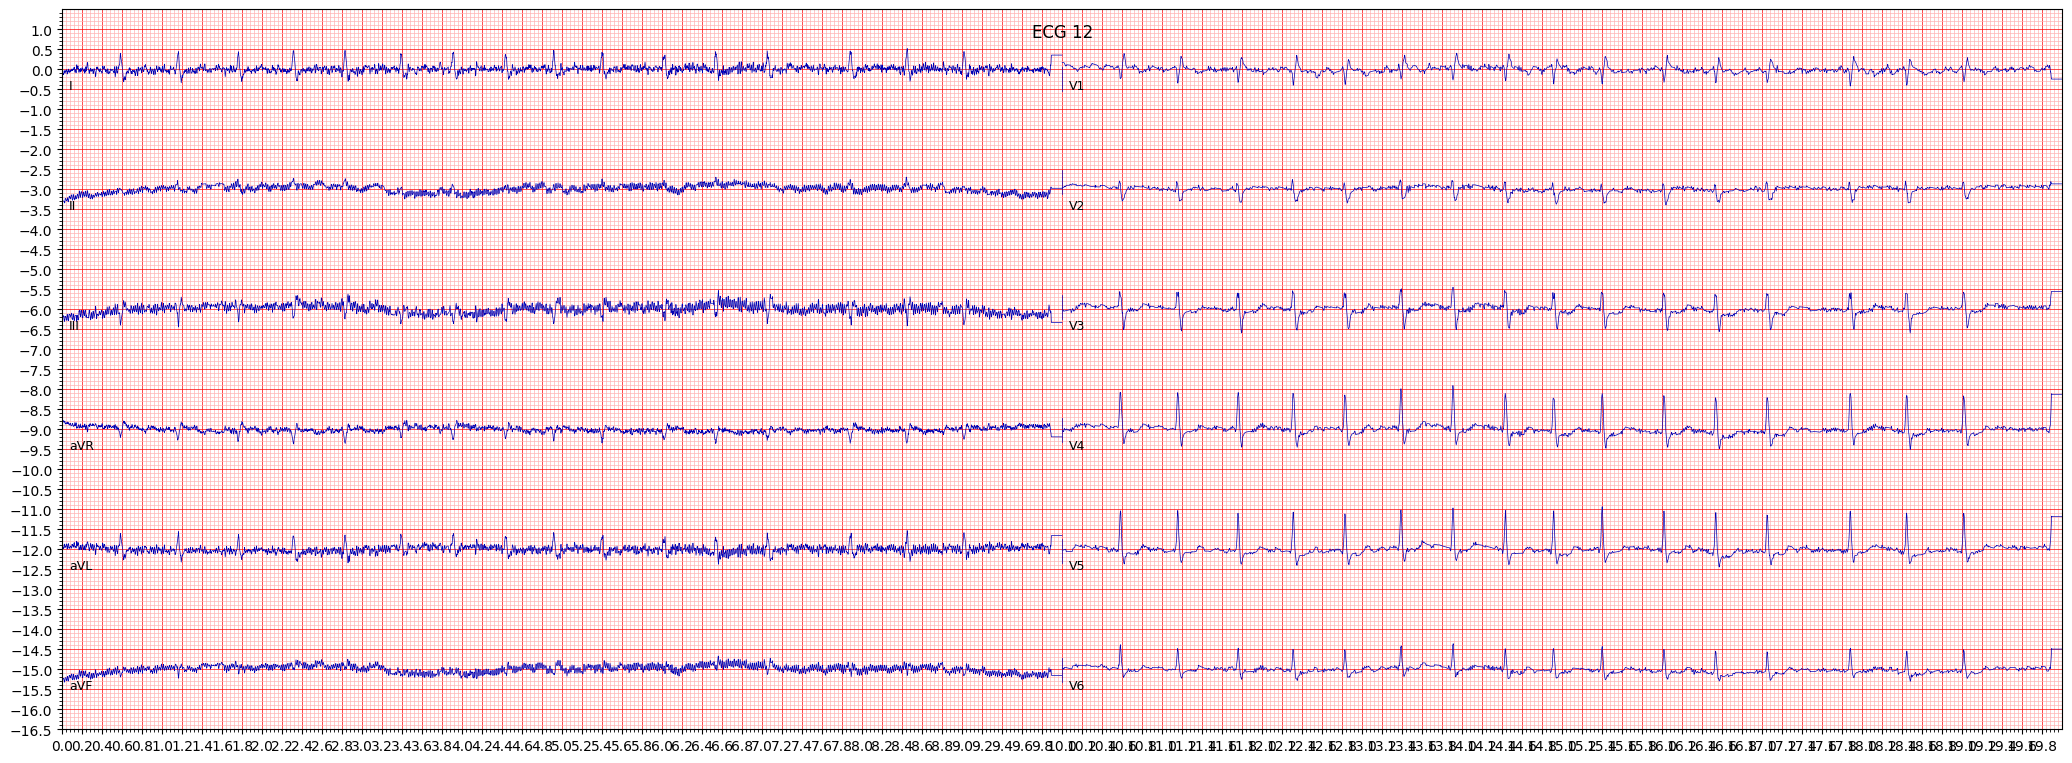Click the aVF lead label

[81, 686]
